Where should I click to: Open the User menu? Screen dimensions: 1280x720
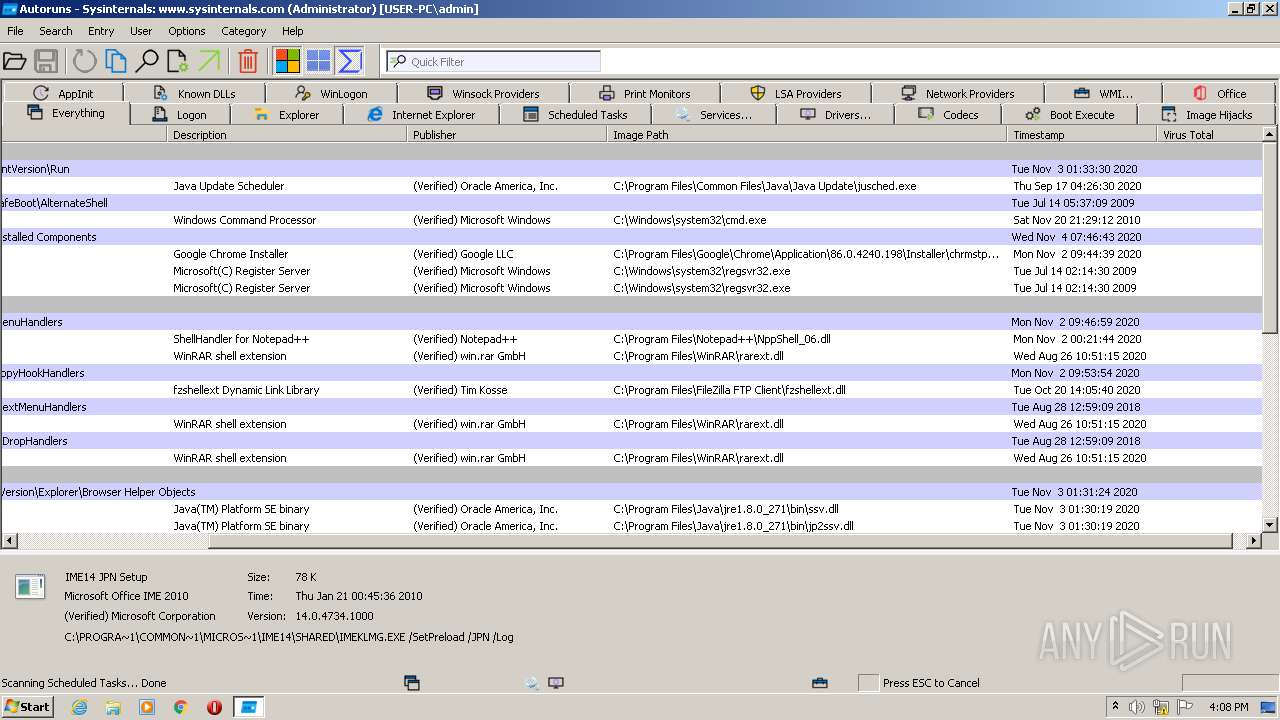coord(141,31)
